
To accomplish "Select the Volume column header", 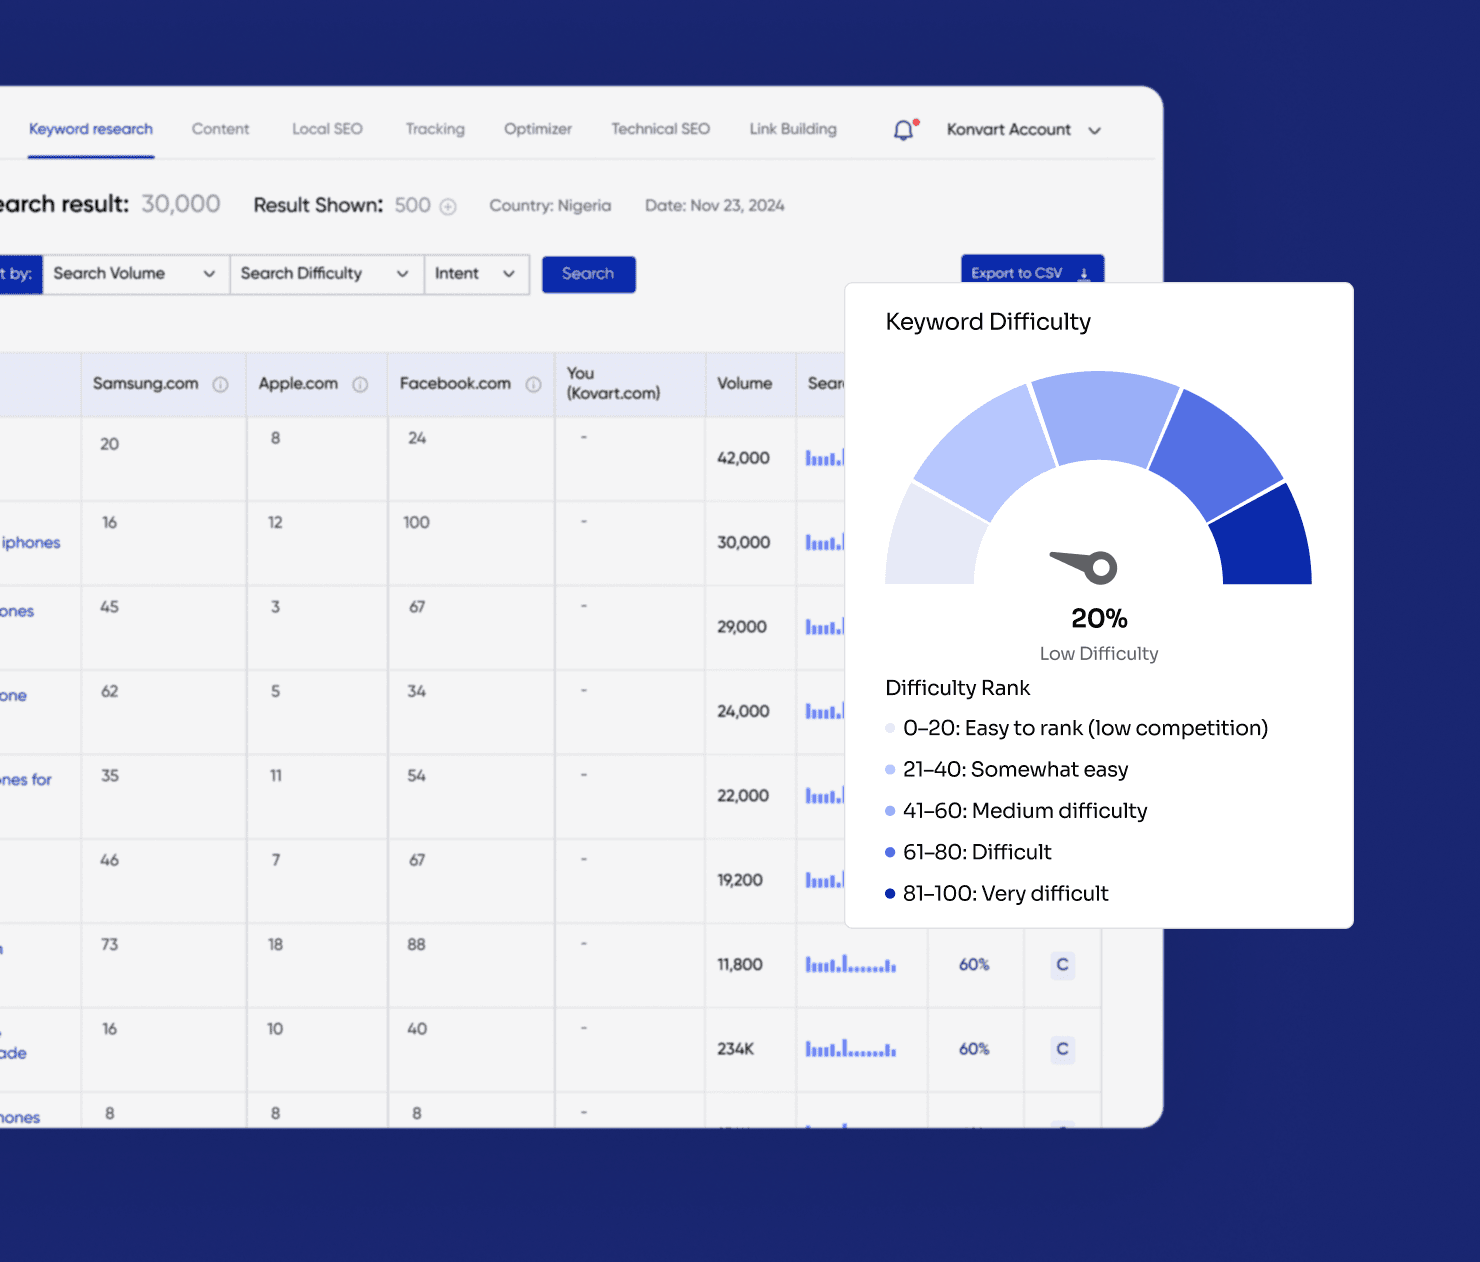I will coord(744,384).
